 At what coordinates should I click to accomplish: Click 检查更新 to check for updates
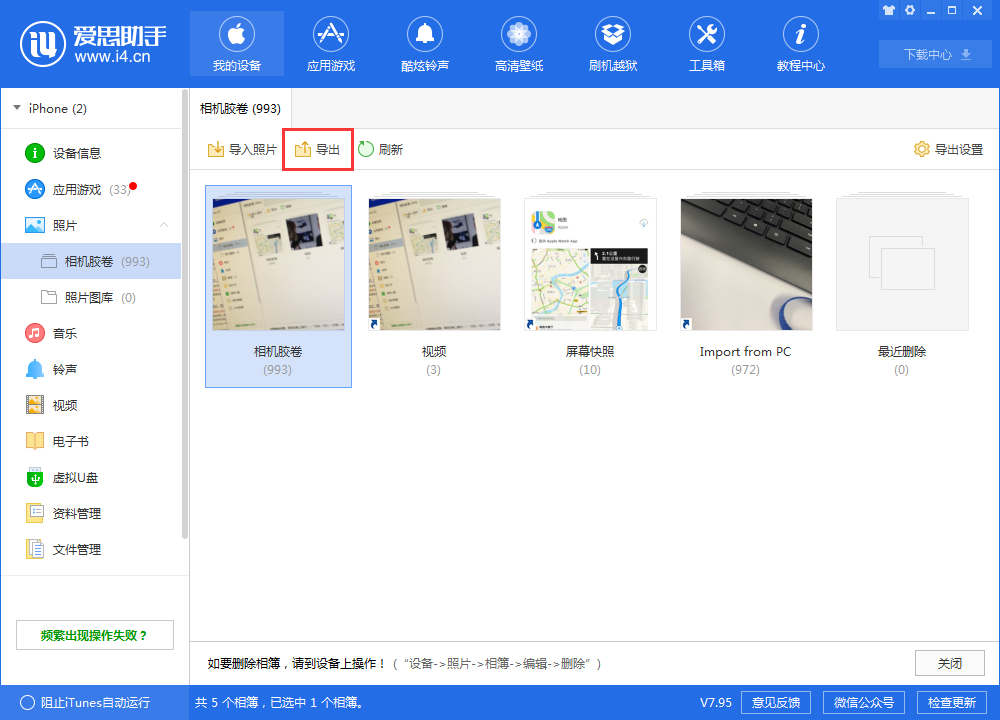pyautogui.click(x=951, y=702)
